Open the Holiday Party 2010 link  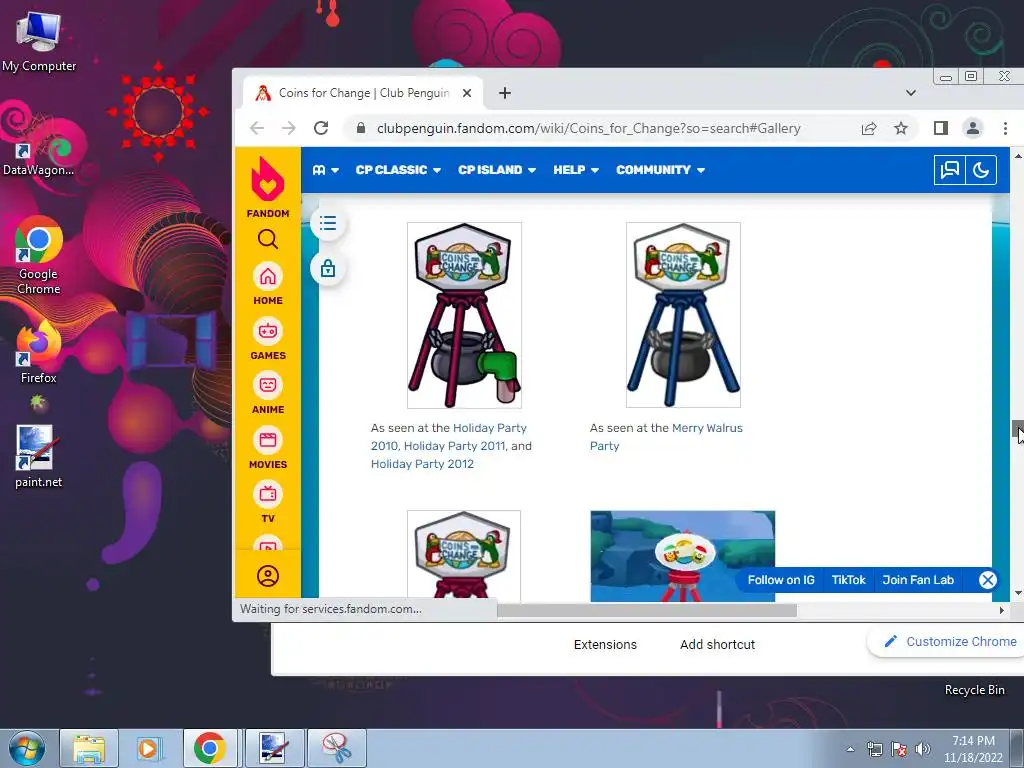(449, 437)
